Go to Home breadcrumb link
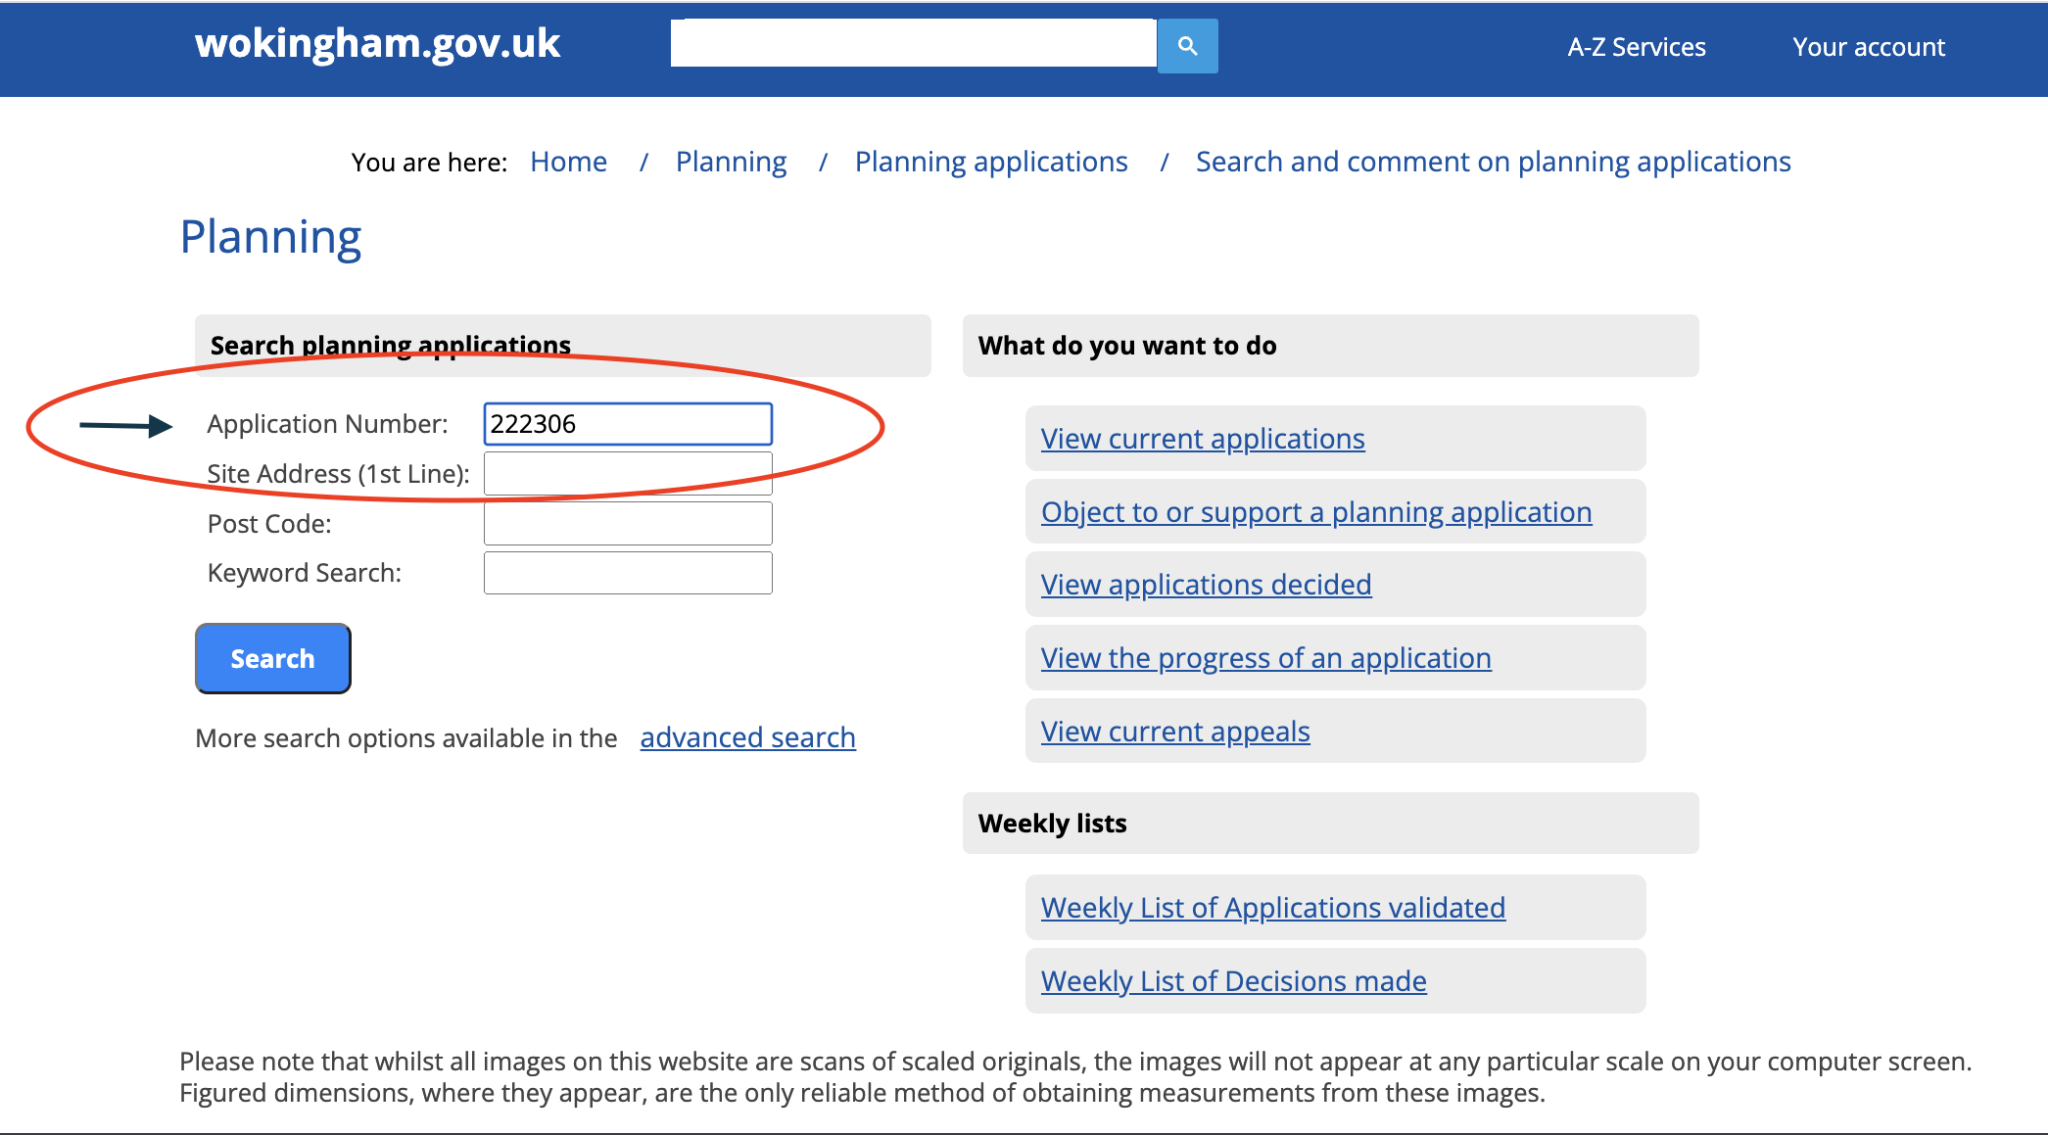This screenshot has height=1135, width=2048. pos(568,162)
